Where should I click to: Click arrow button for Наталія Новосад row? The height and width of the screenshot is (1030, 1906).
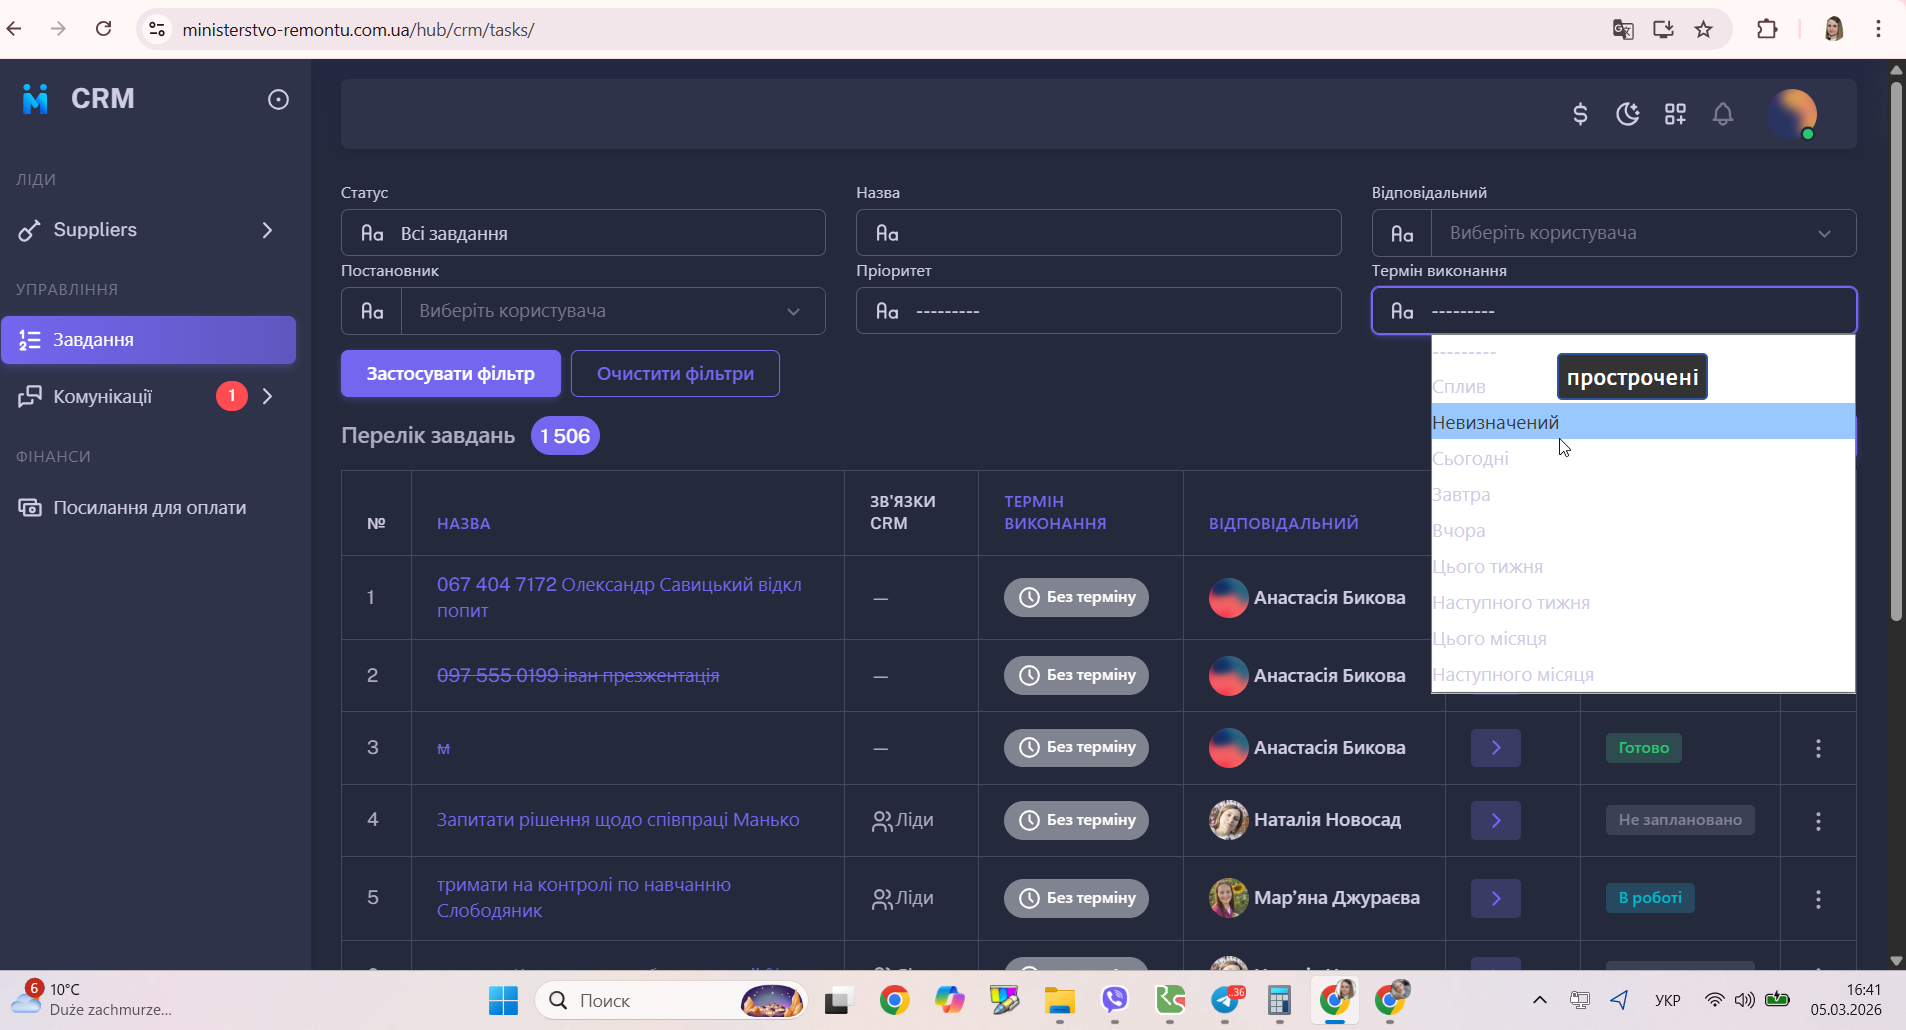[1496, 820]
